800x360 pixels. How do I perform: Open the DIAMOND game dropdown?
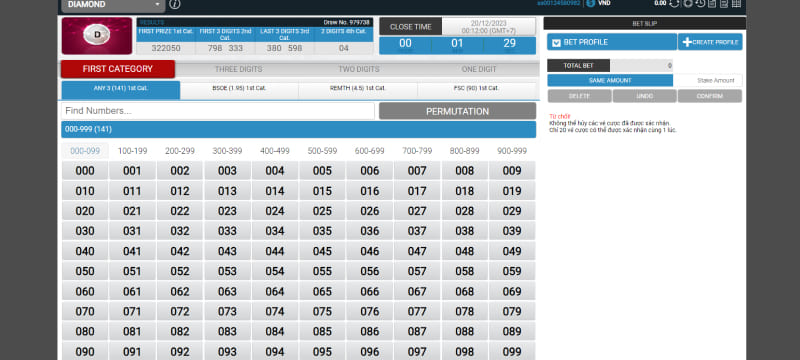(x=113, y=5)
